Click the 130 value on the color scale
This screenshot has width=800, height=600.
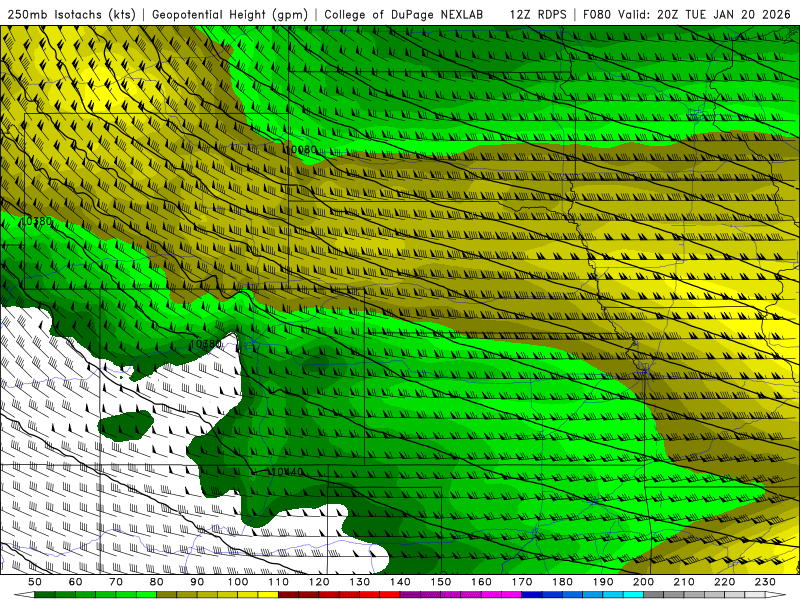(360, 582)
